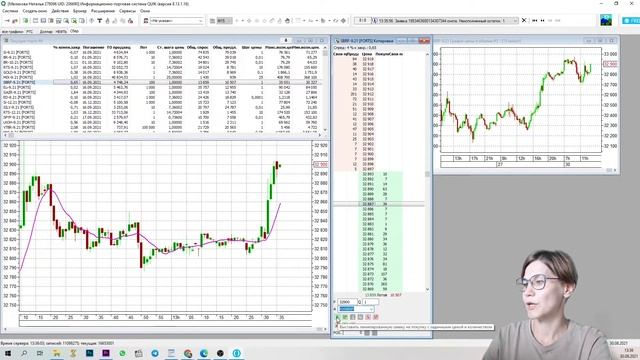Image resolution: width=640 pixels, height=360 pixels.
Task: Click the skip-to-start playback icon
Action: tap(535, 20)
